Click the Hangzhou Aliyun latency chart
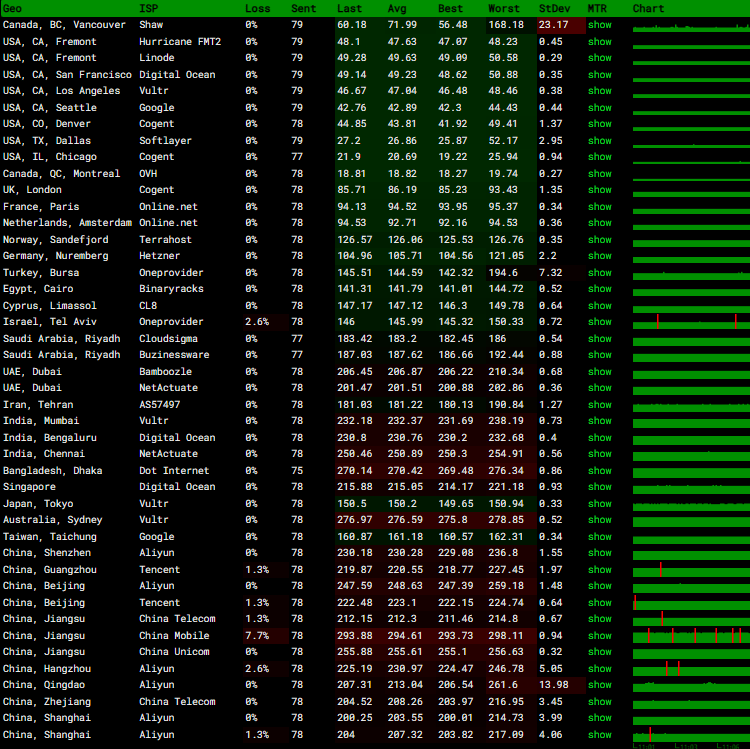The height and width of the screenshot is (749, 750). (691, 669)
